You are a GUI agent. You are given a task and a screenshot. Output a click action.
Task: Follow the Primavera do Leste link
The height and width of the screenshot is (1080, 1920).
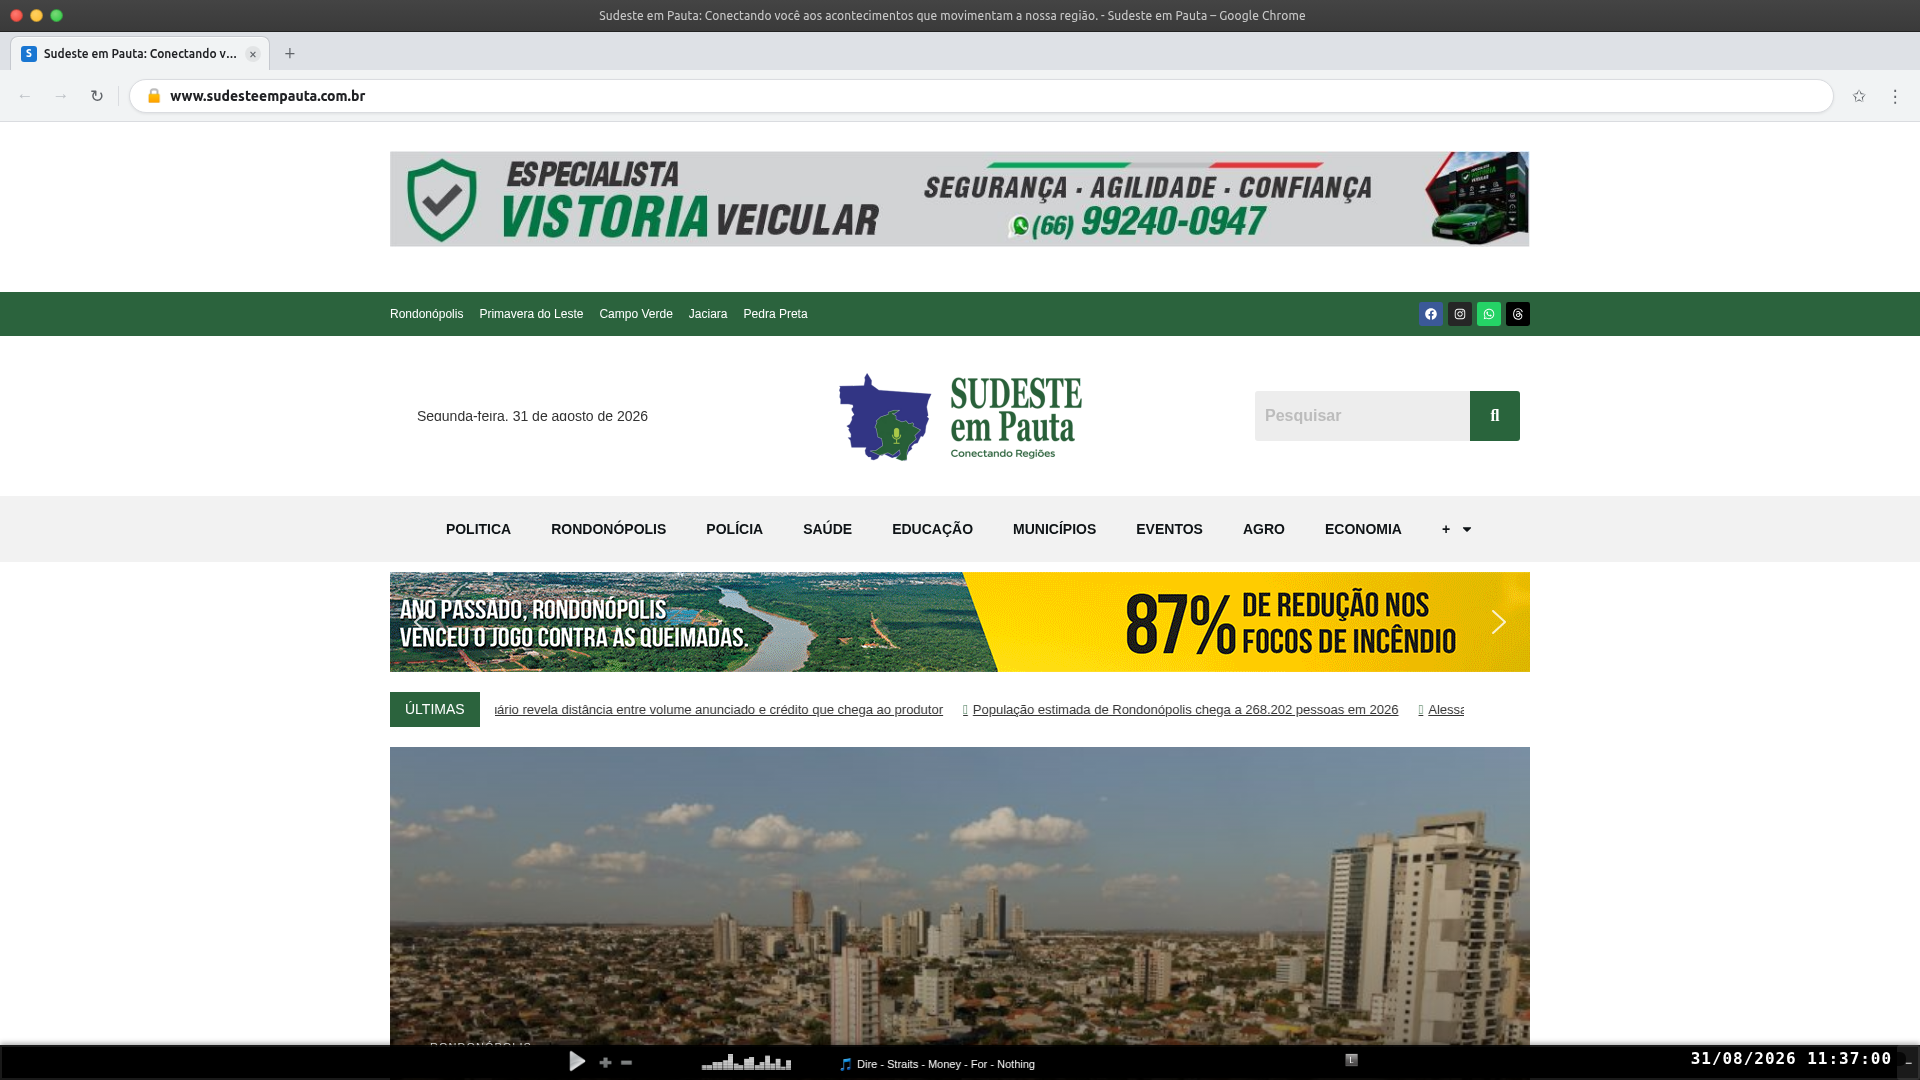coord(531,314)
